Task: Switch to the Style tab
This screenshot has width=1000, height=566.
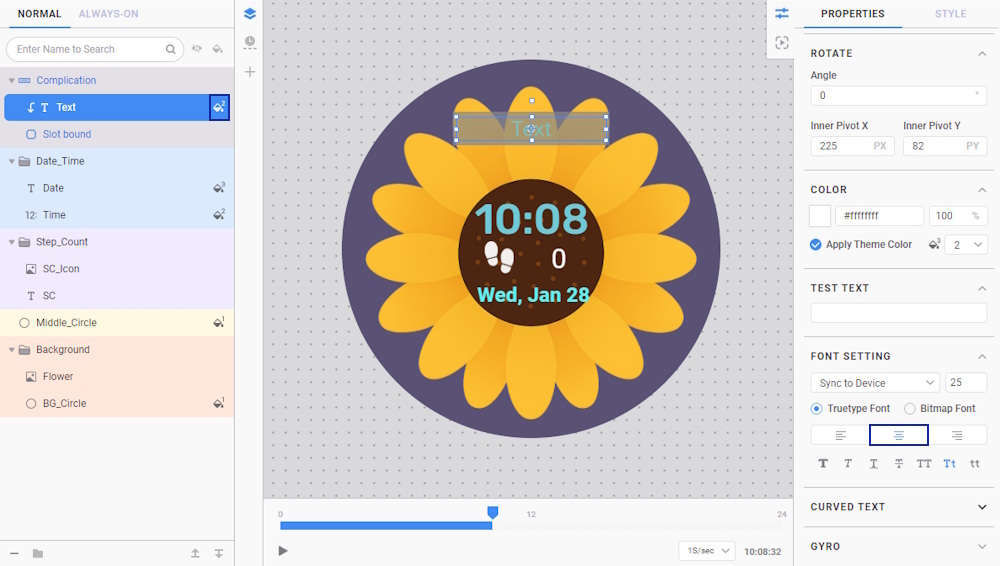Action: 950,14
